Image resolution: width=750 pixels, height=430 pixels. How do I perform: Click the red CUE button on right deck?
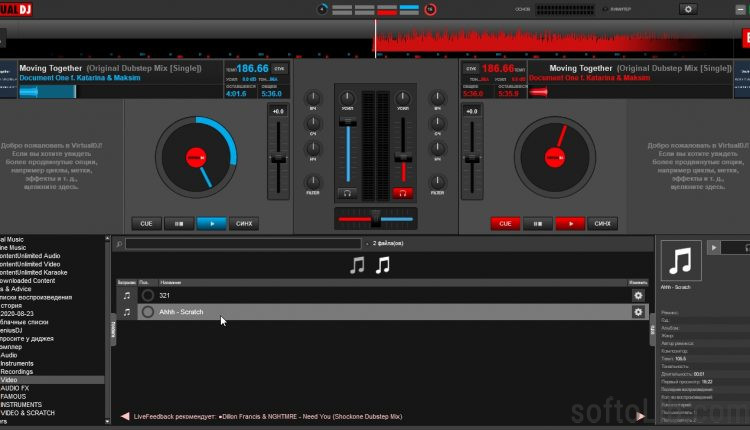(505, 223)
